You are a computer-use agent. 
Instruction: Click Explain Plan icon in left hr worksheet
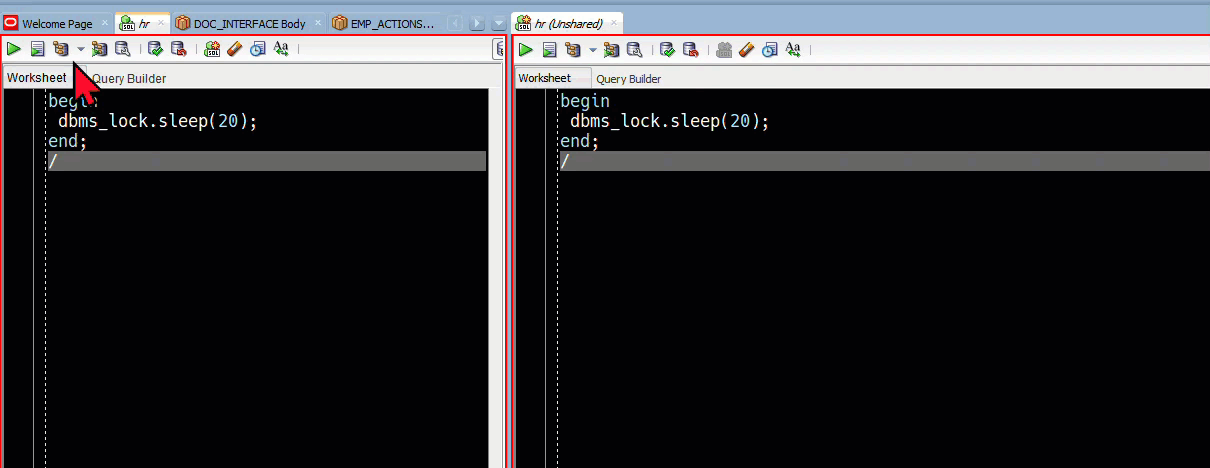[x=62, y=48]
